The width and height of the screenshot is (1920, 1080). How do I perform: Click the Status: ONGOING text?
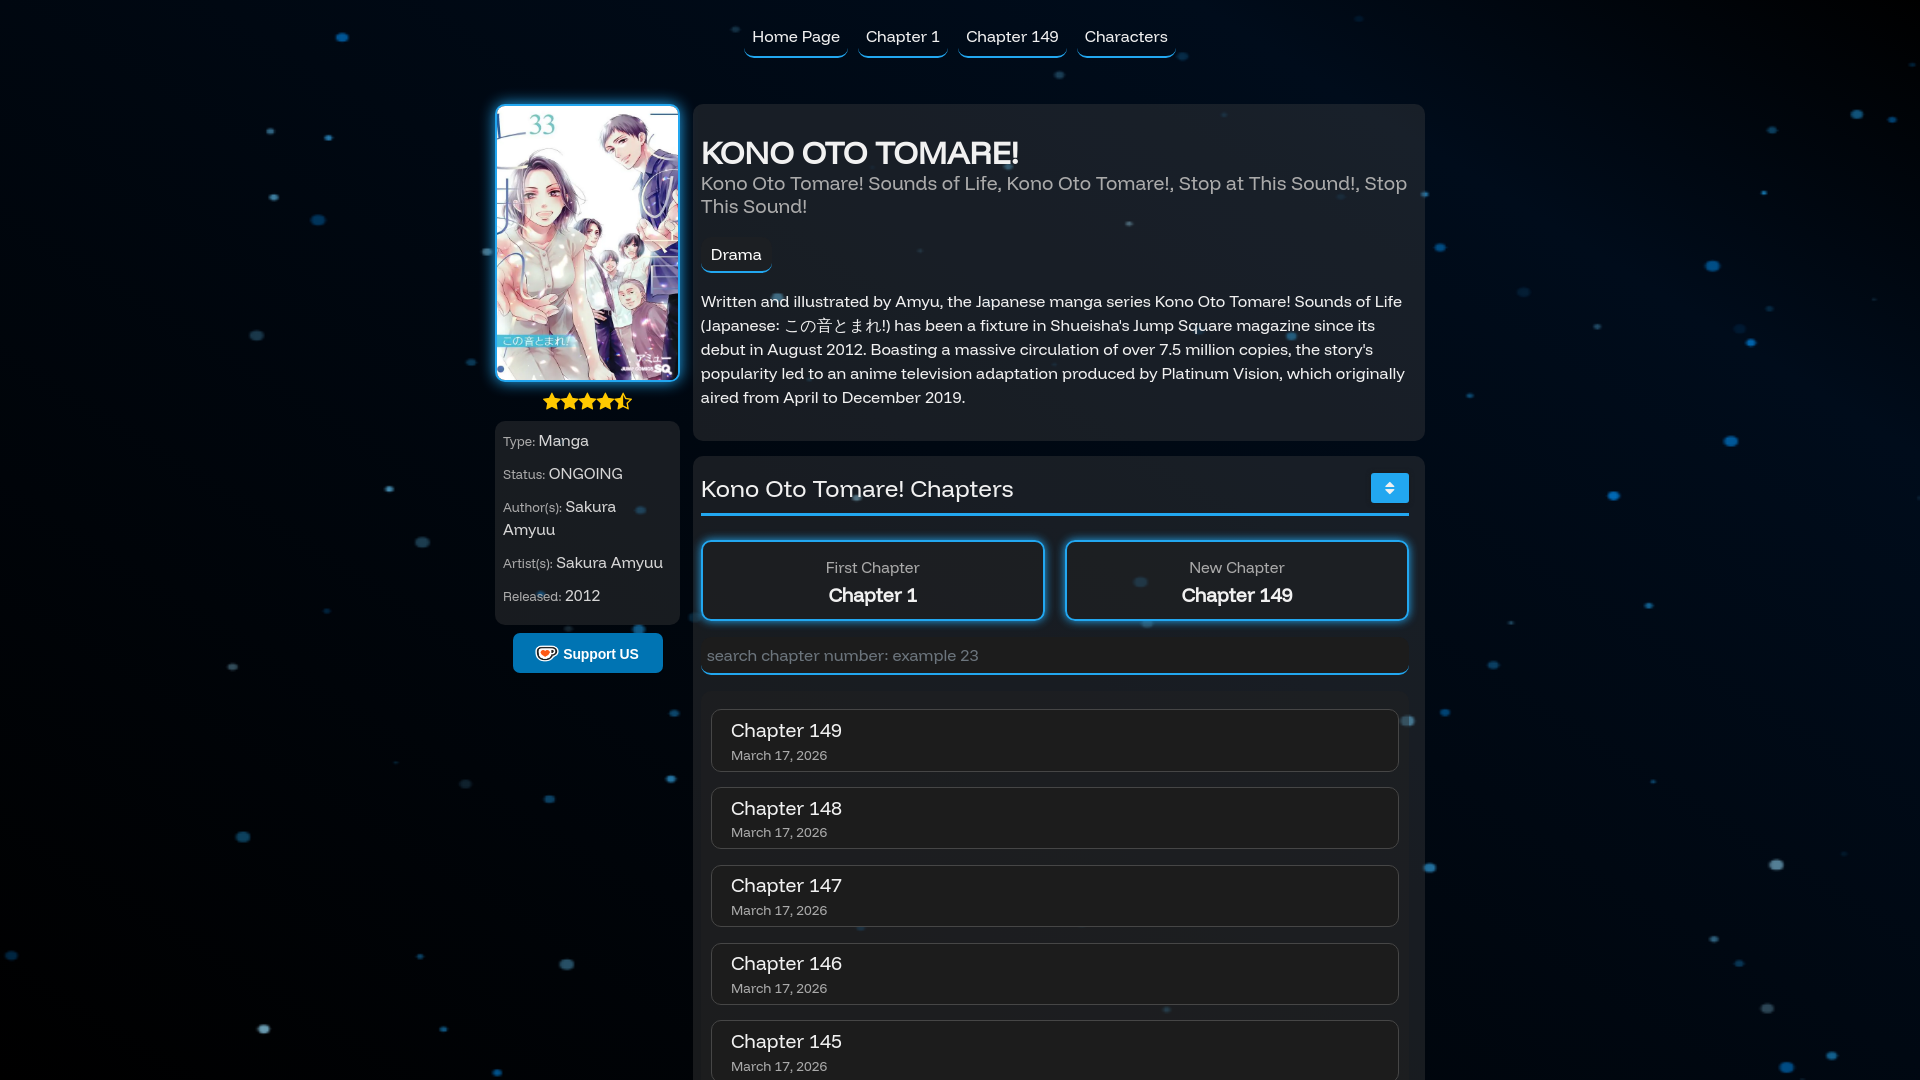563,474
